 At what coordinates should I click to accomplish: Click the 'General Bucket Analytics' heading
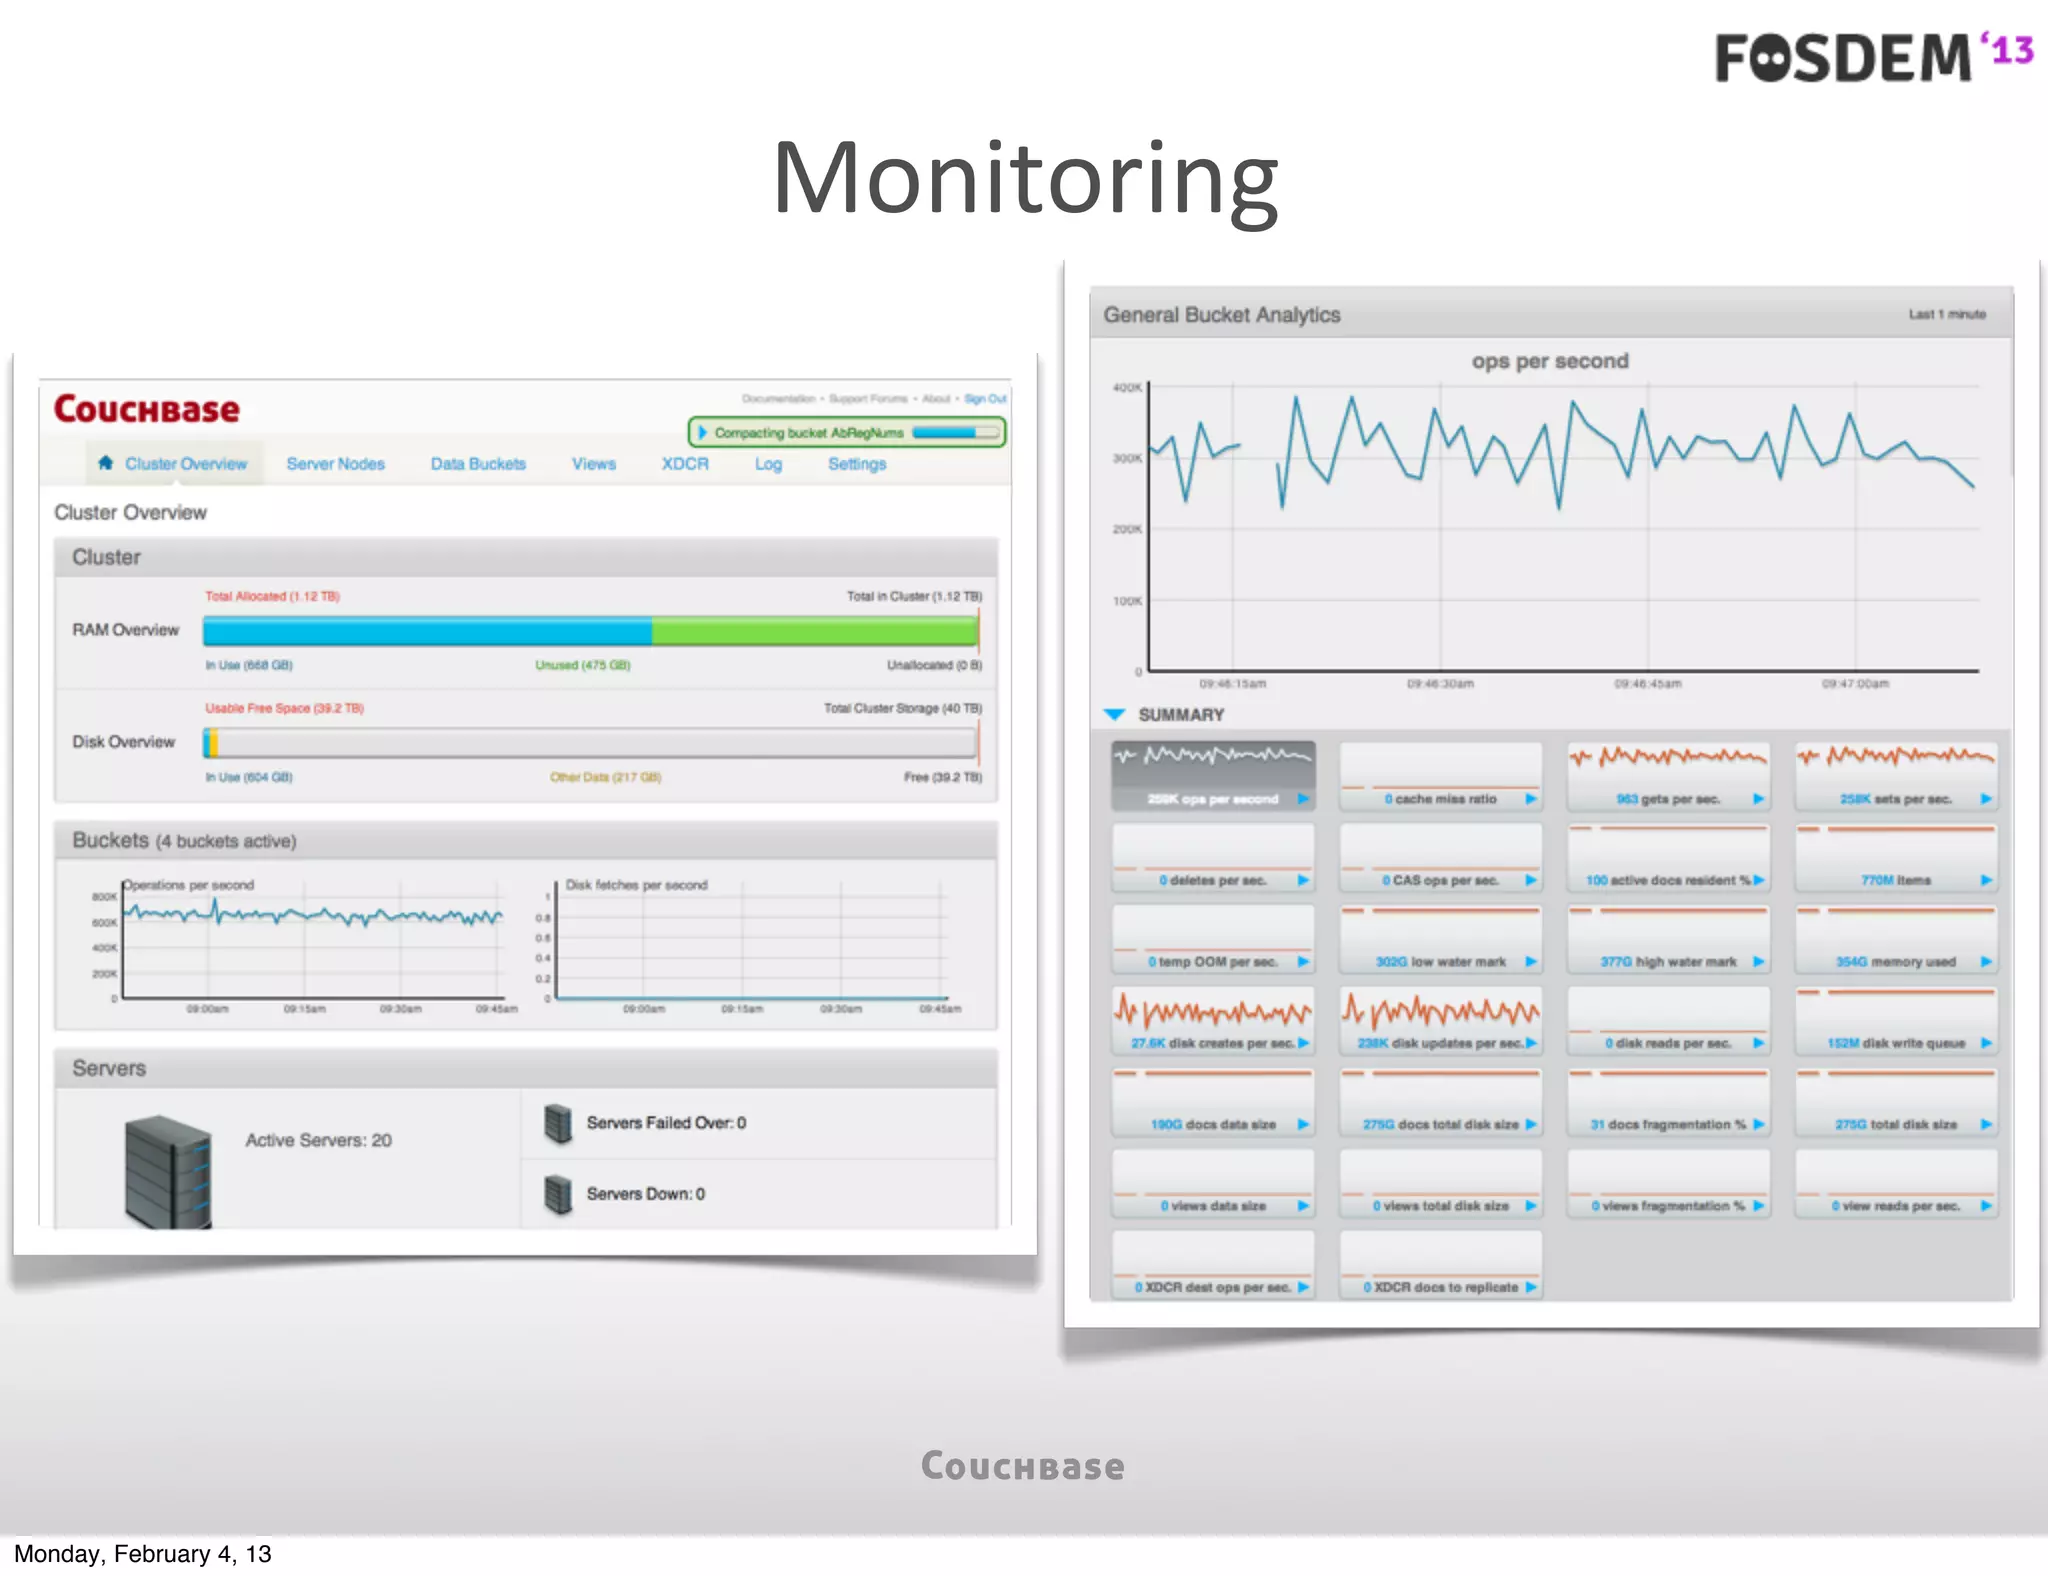[1221, 314]
